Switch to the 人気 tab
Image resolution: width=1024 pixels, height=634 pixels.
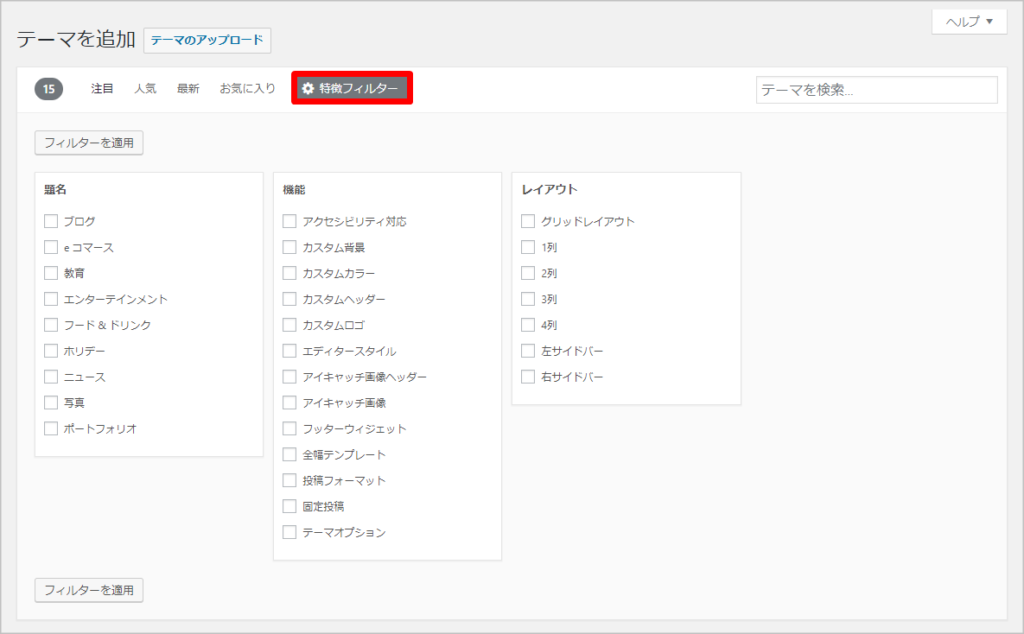click(145, 89)
